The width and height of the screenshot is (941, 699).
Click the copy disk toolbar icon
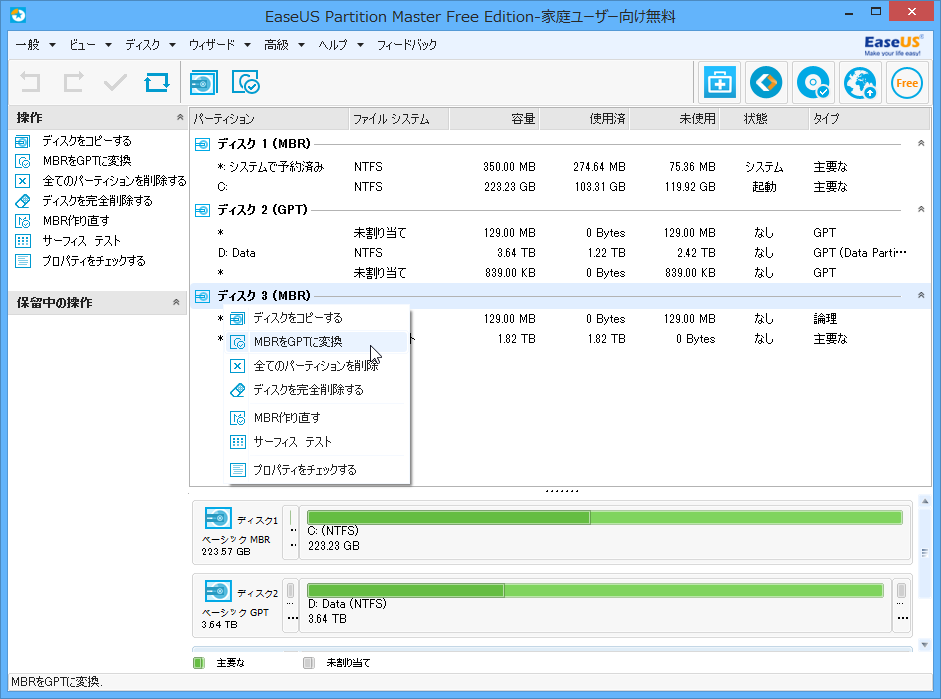204,83
